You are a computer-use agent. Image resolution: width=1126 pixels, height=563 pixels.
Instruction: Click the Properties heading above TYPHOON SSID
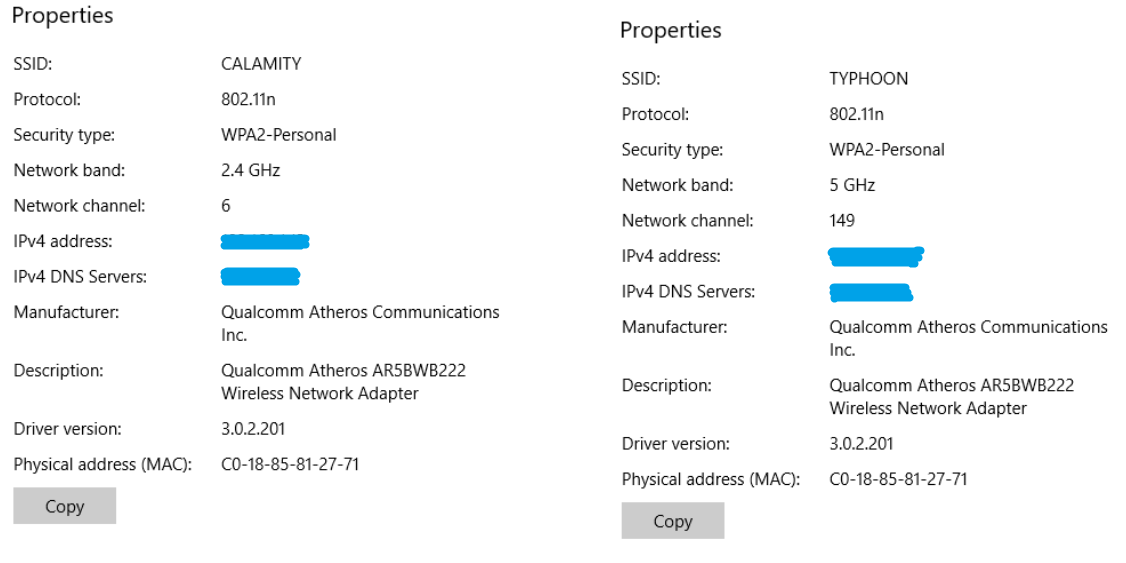coord(670,30)
